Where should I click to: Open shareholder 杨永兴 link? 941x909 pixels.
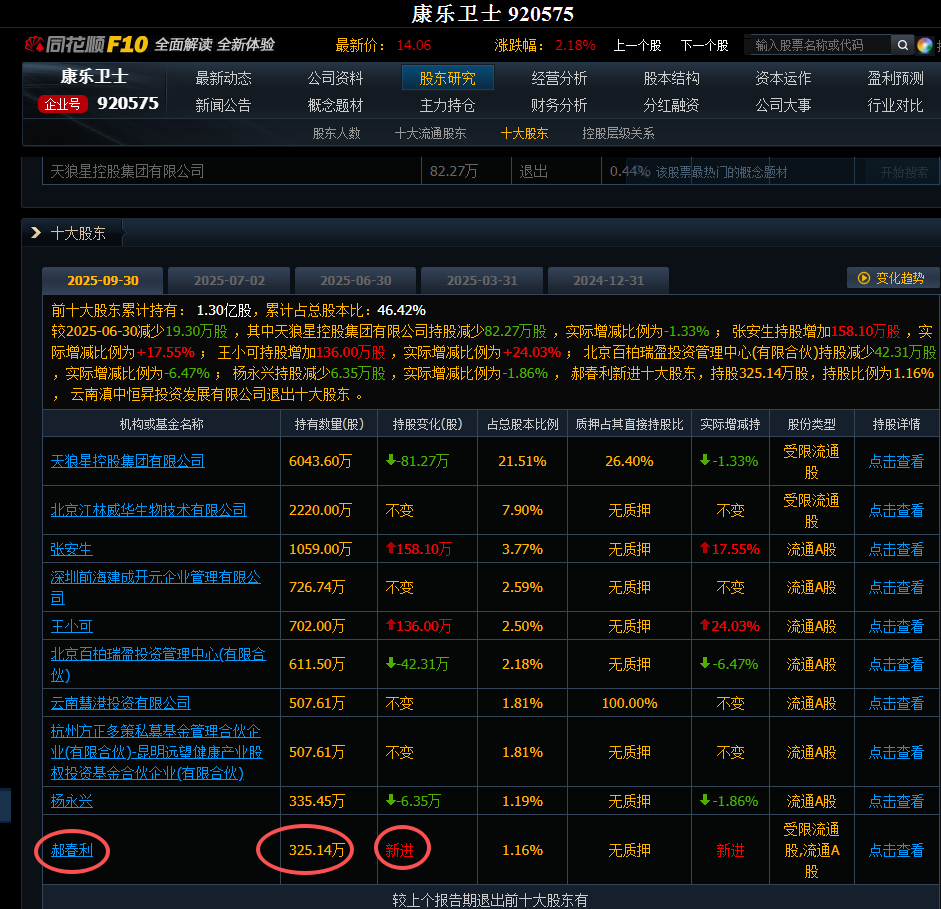(x=71, y=801)
